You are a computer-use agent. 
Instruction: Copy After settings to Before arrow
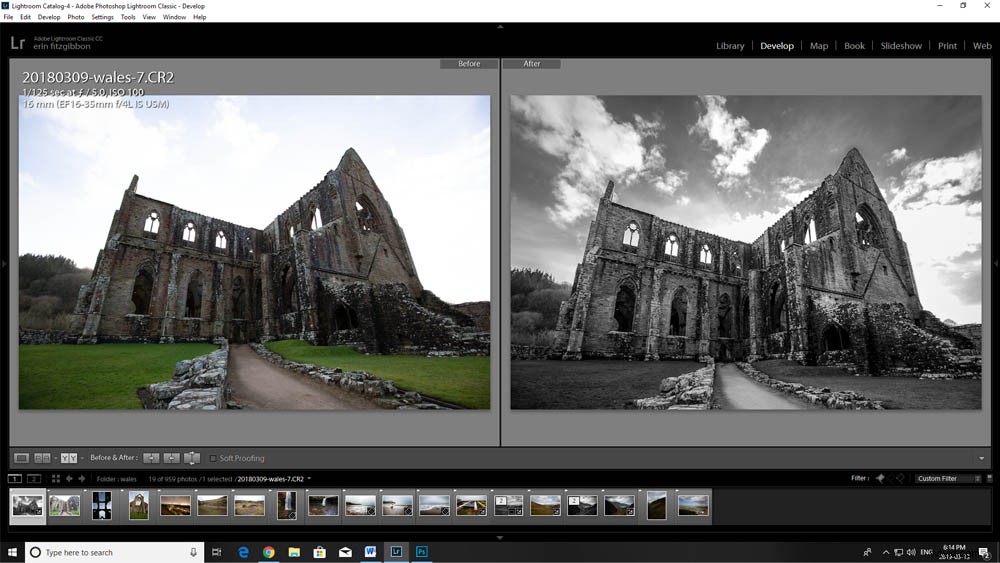[x=172, y=458]
